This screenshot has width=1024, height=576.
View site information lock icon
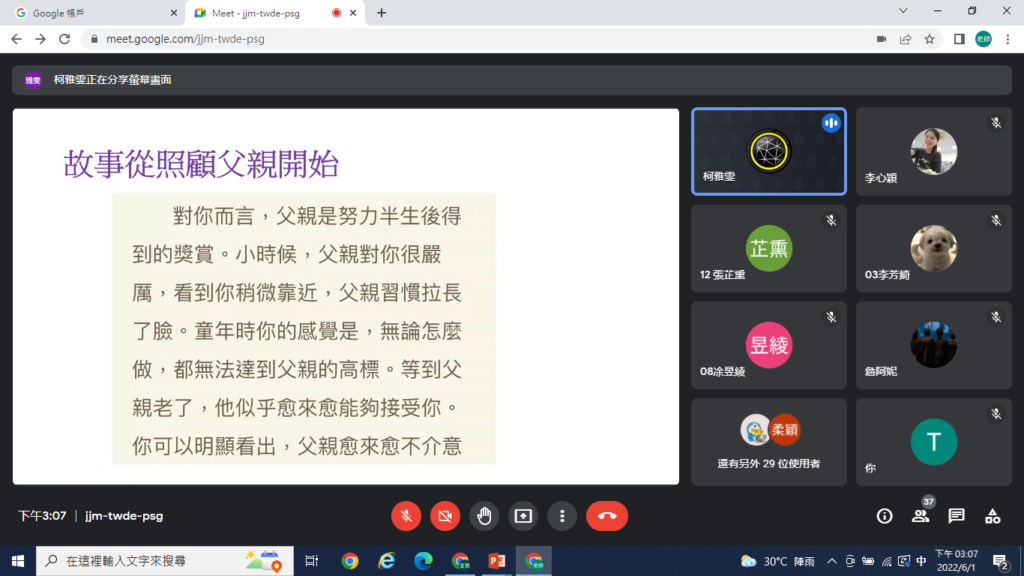point(94,39)
